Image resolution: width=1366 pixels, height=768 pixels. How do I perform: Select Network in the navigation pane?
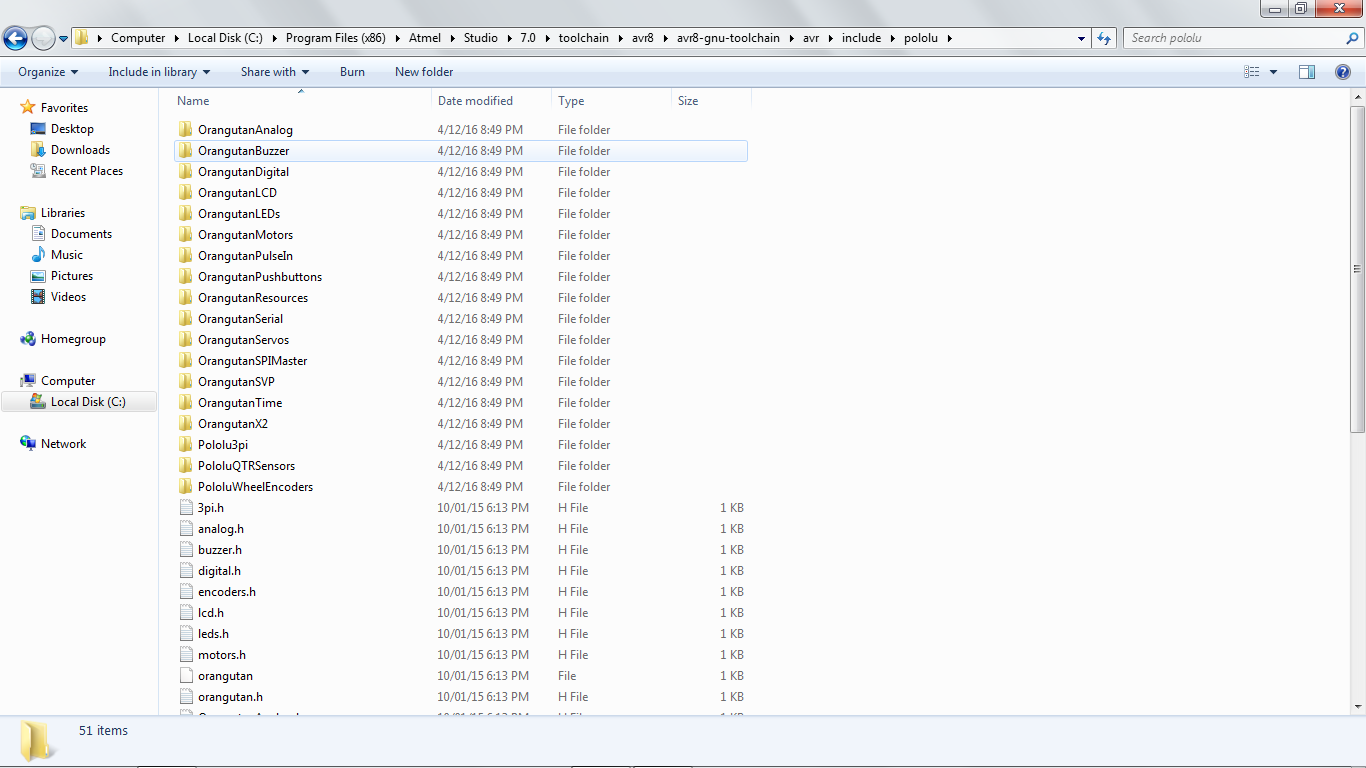point(63,444)
